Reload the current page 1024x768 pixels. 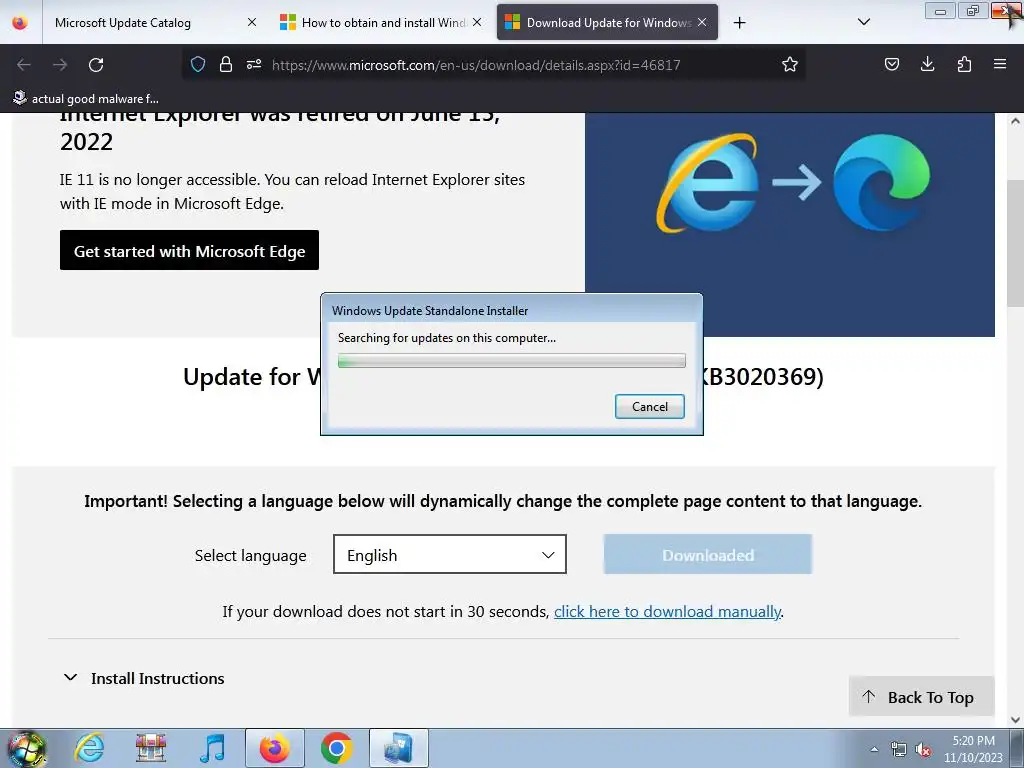(96, 65)
